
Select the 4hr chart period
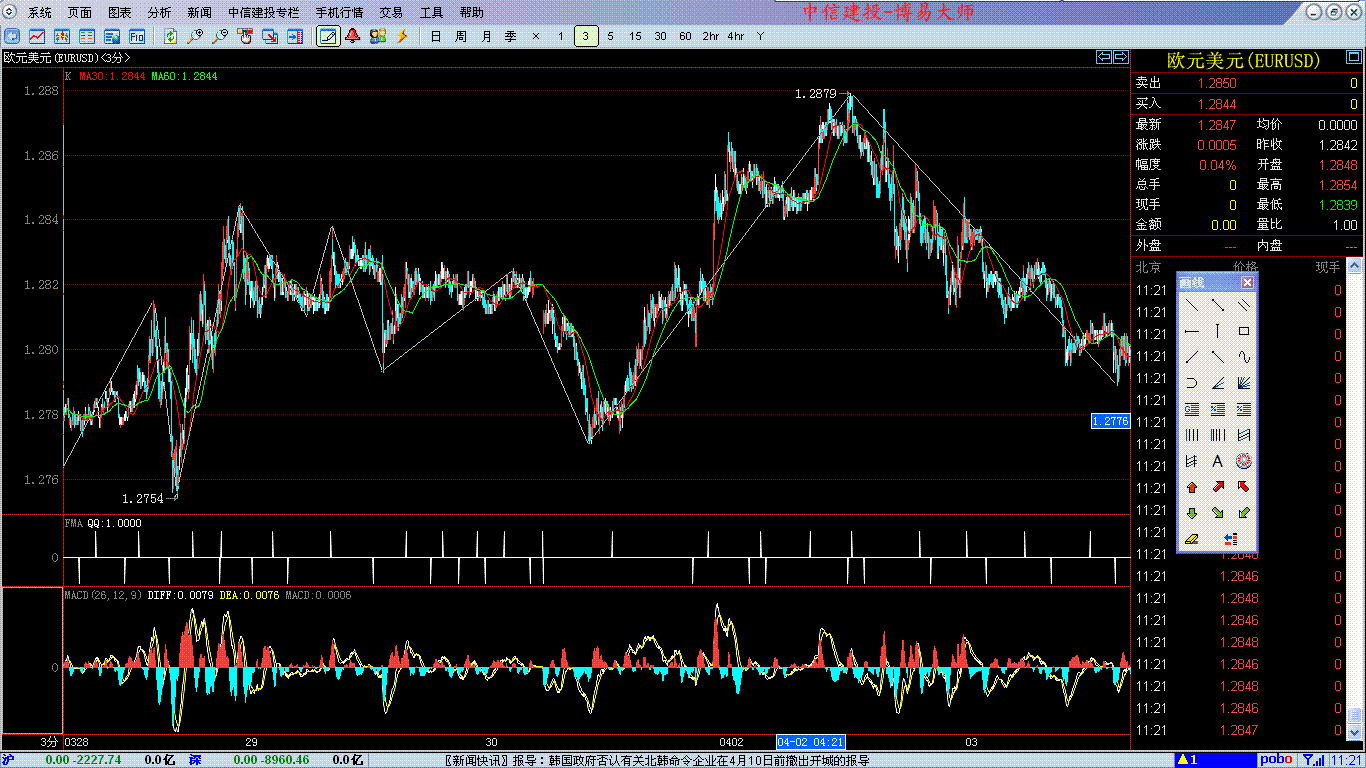tap(736, 36)
